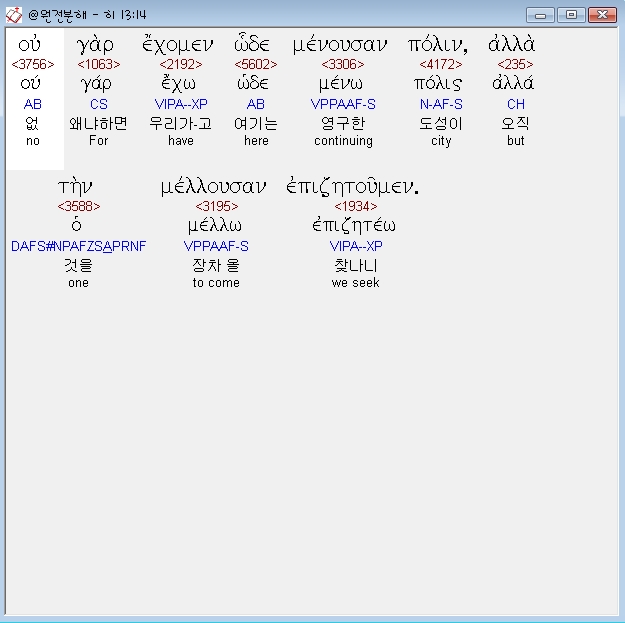Click Korean gloss 여기는
The width and height of the screenshot is (625, 623).
click(x=256, y=123)
